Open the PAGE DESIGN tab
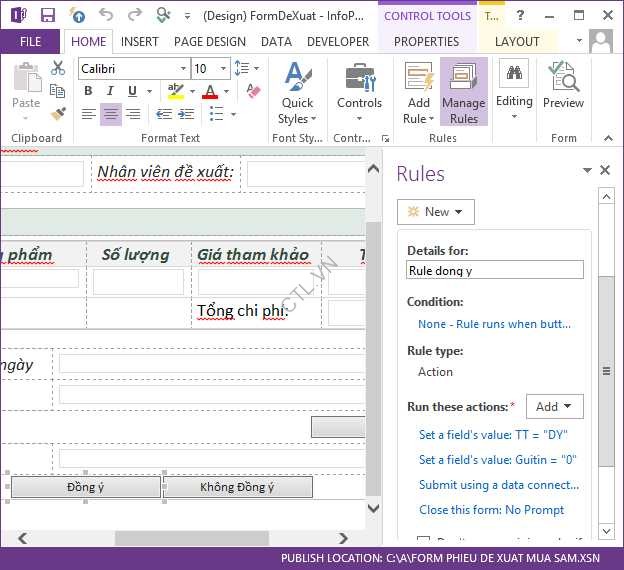This screenshot has width=624, height=570. [209, 42]
